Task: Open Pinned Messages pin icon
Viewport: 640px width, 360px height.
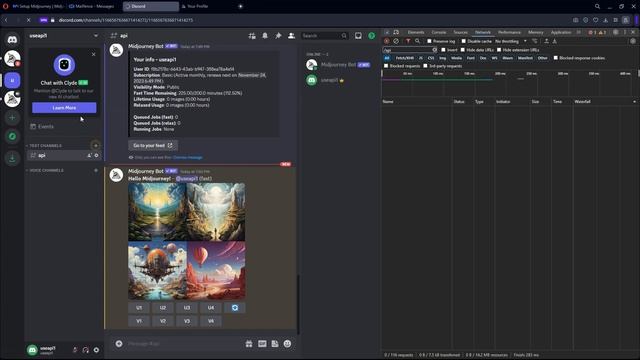Action: click(278, 36)
